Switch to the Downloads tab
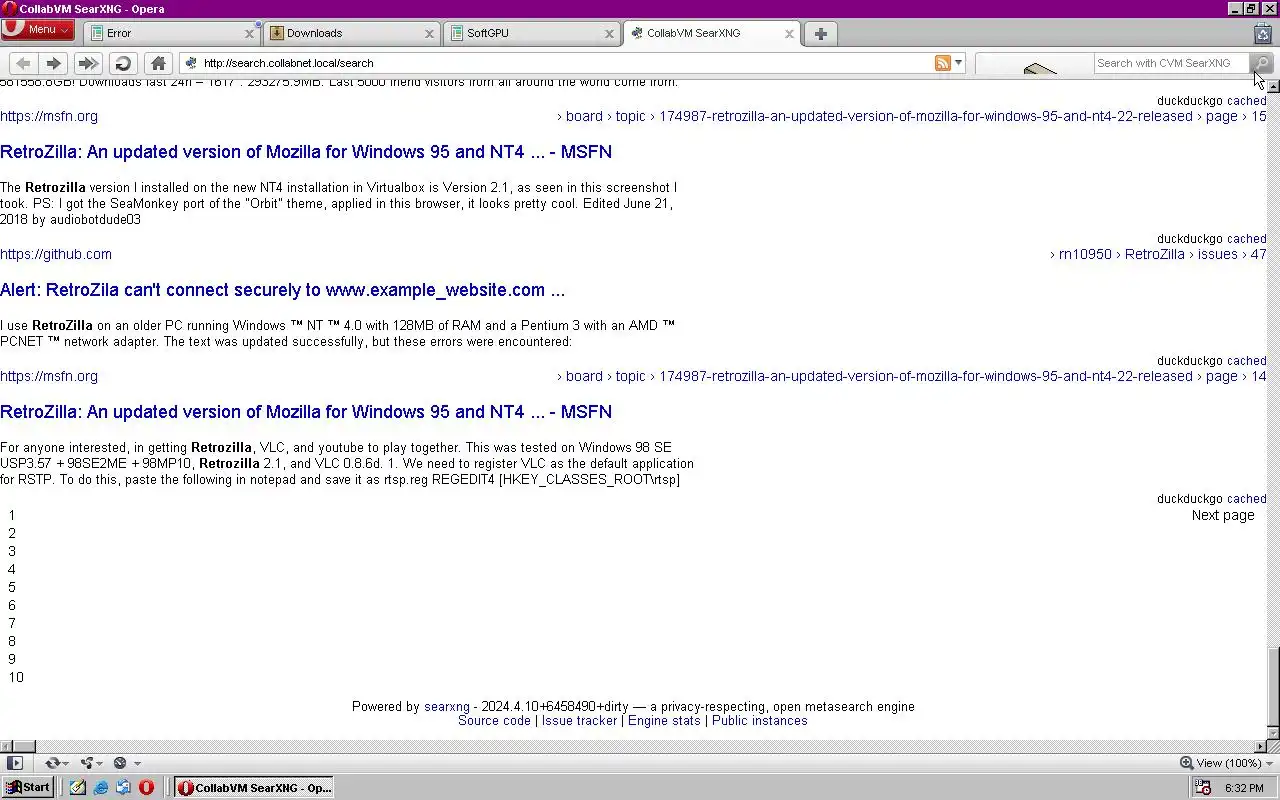Screen dimensions: 1280x800 (350, 33)
